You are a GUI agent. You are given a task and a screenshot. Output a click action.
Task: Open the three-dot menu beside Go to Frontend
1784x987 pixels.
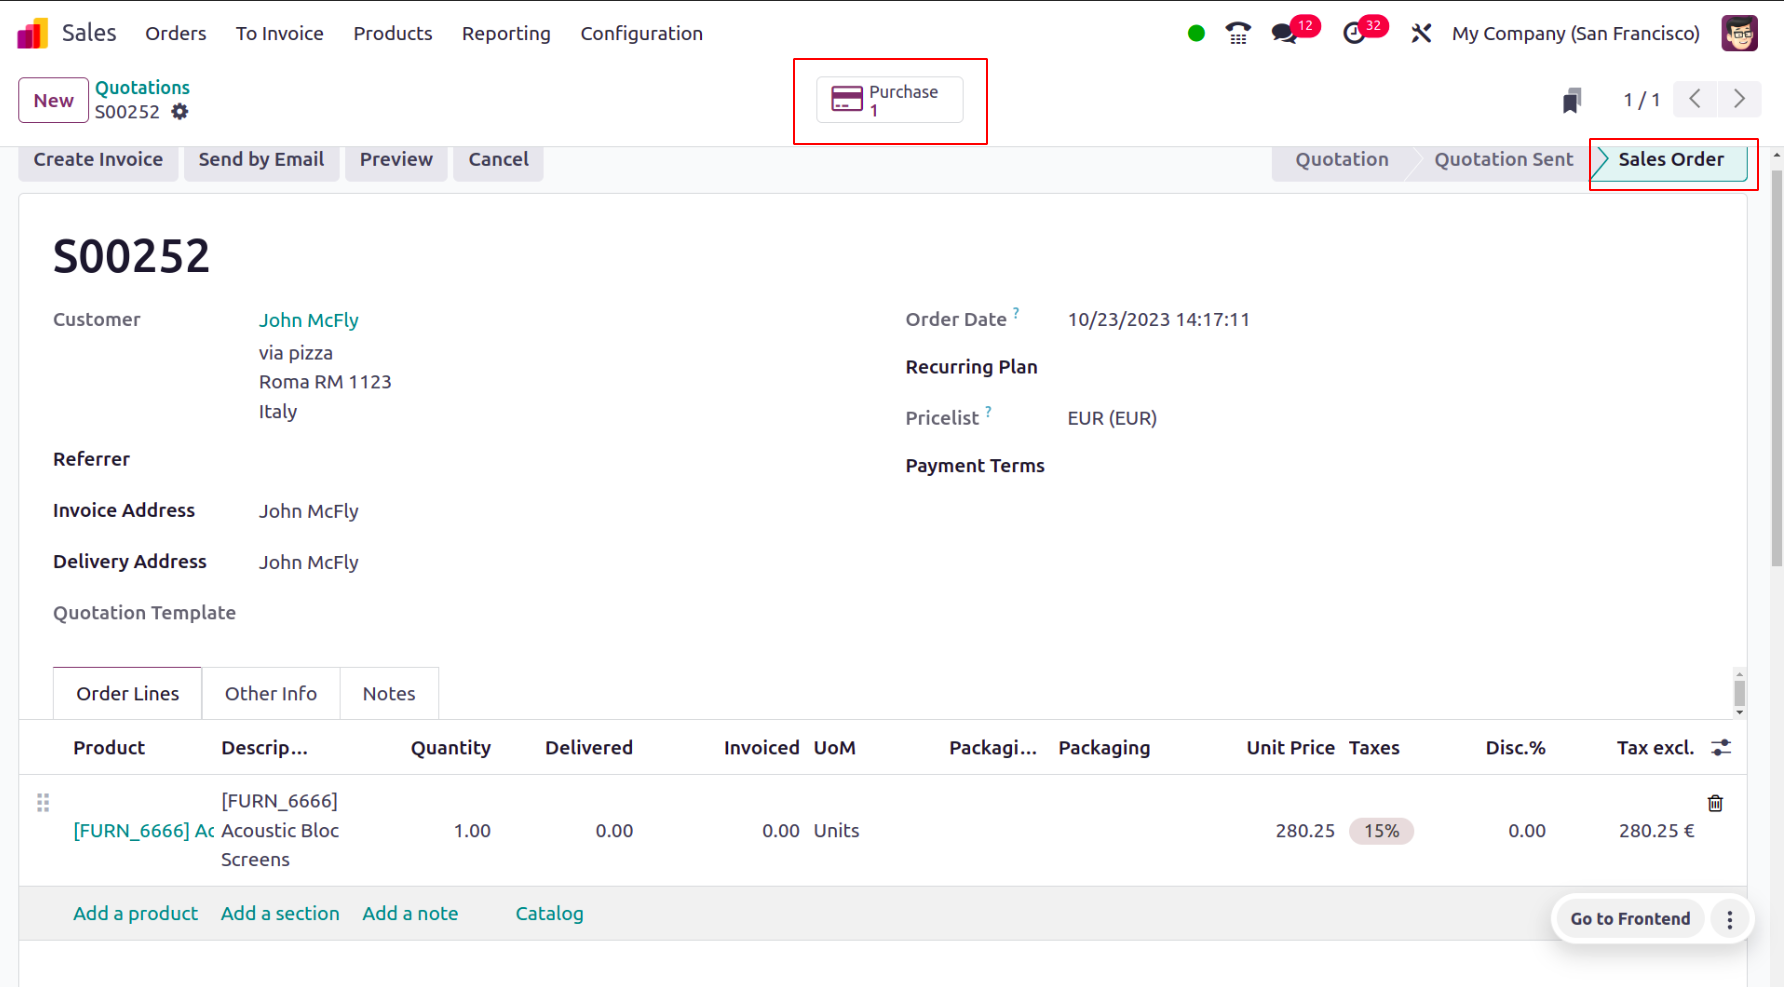(x=1729, y=919)
